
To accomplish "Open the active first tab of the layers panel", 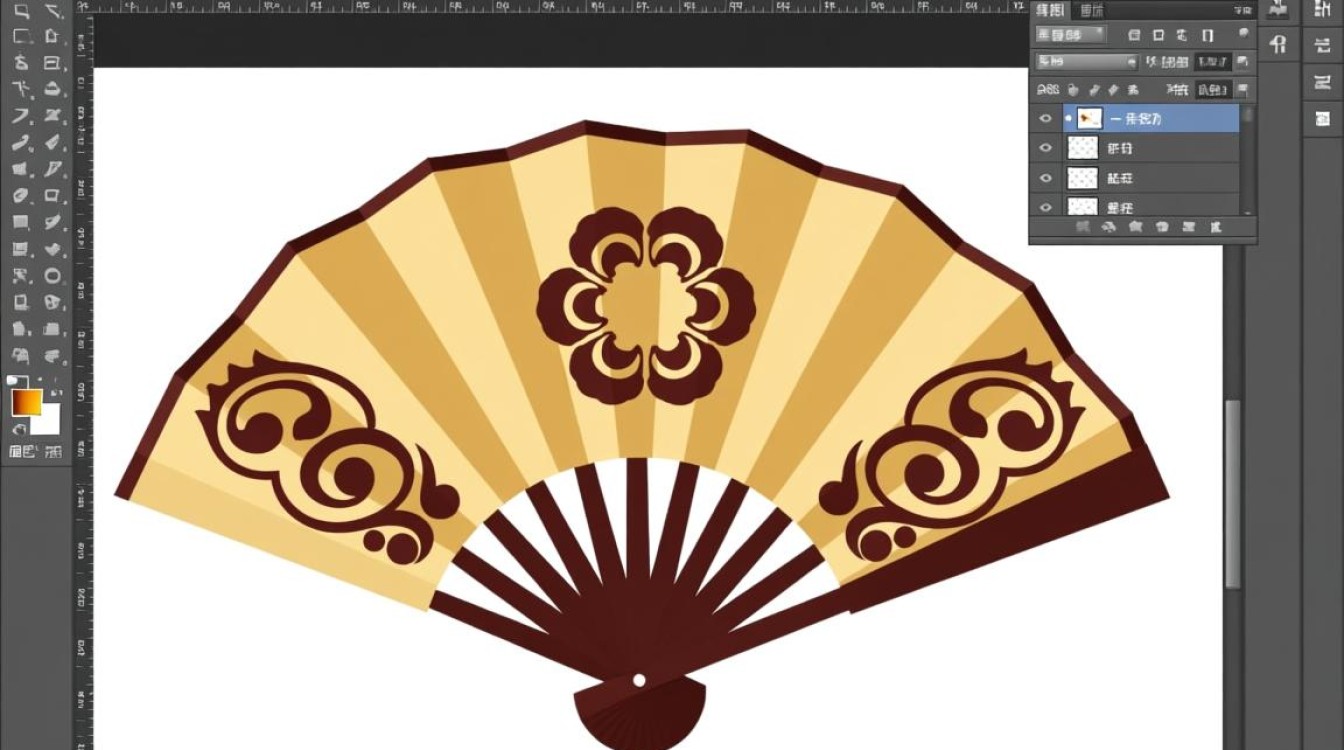I will coord(1050,11).
